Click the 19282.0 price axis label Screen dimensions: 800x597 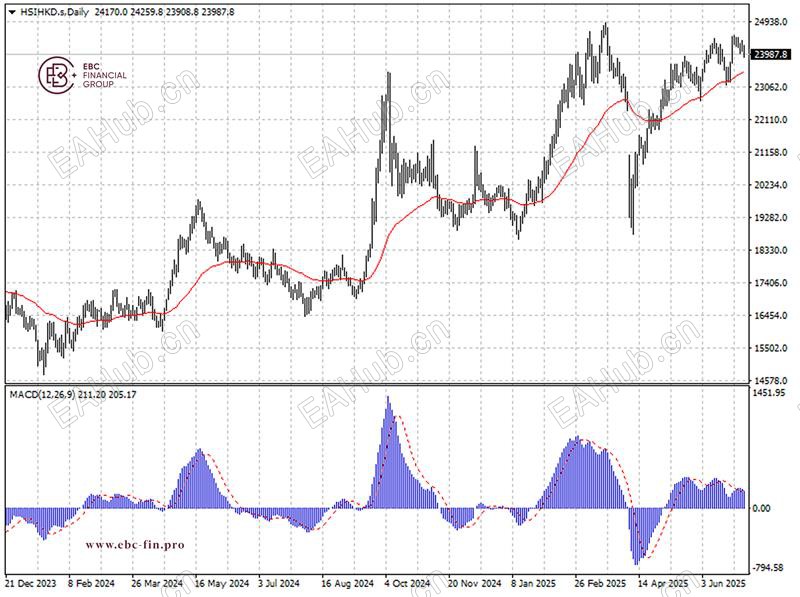(771, 217)
